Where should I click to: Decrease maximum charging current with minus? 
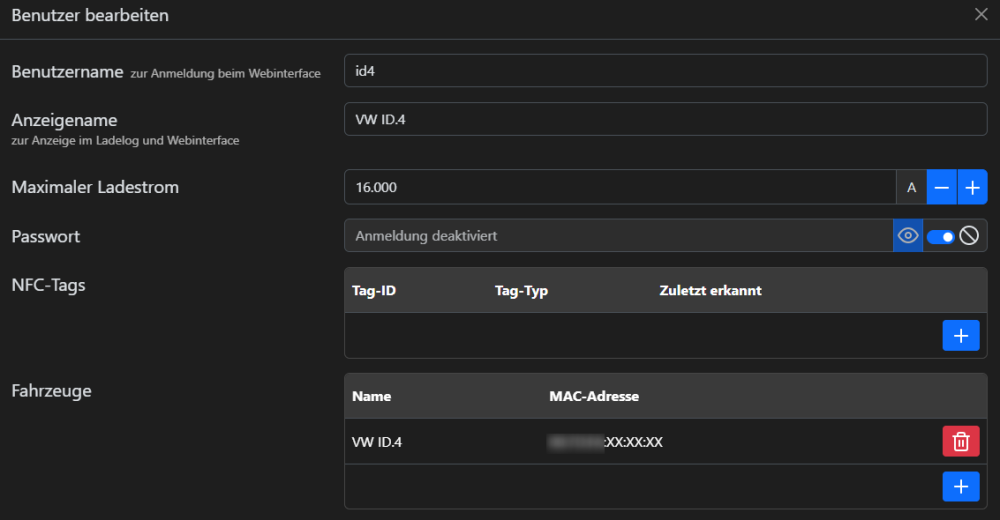[x=941, y=187]
